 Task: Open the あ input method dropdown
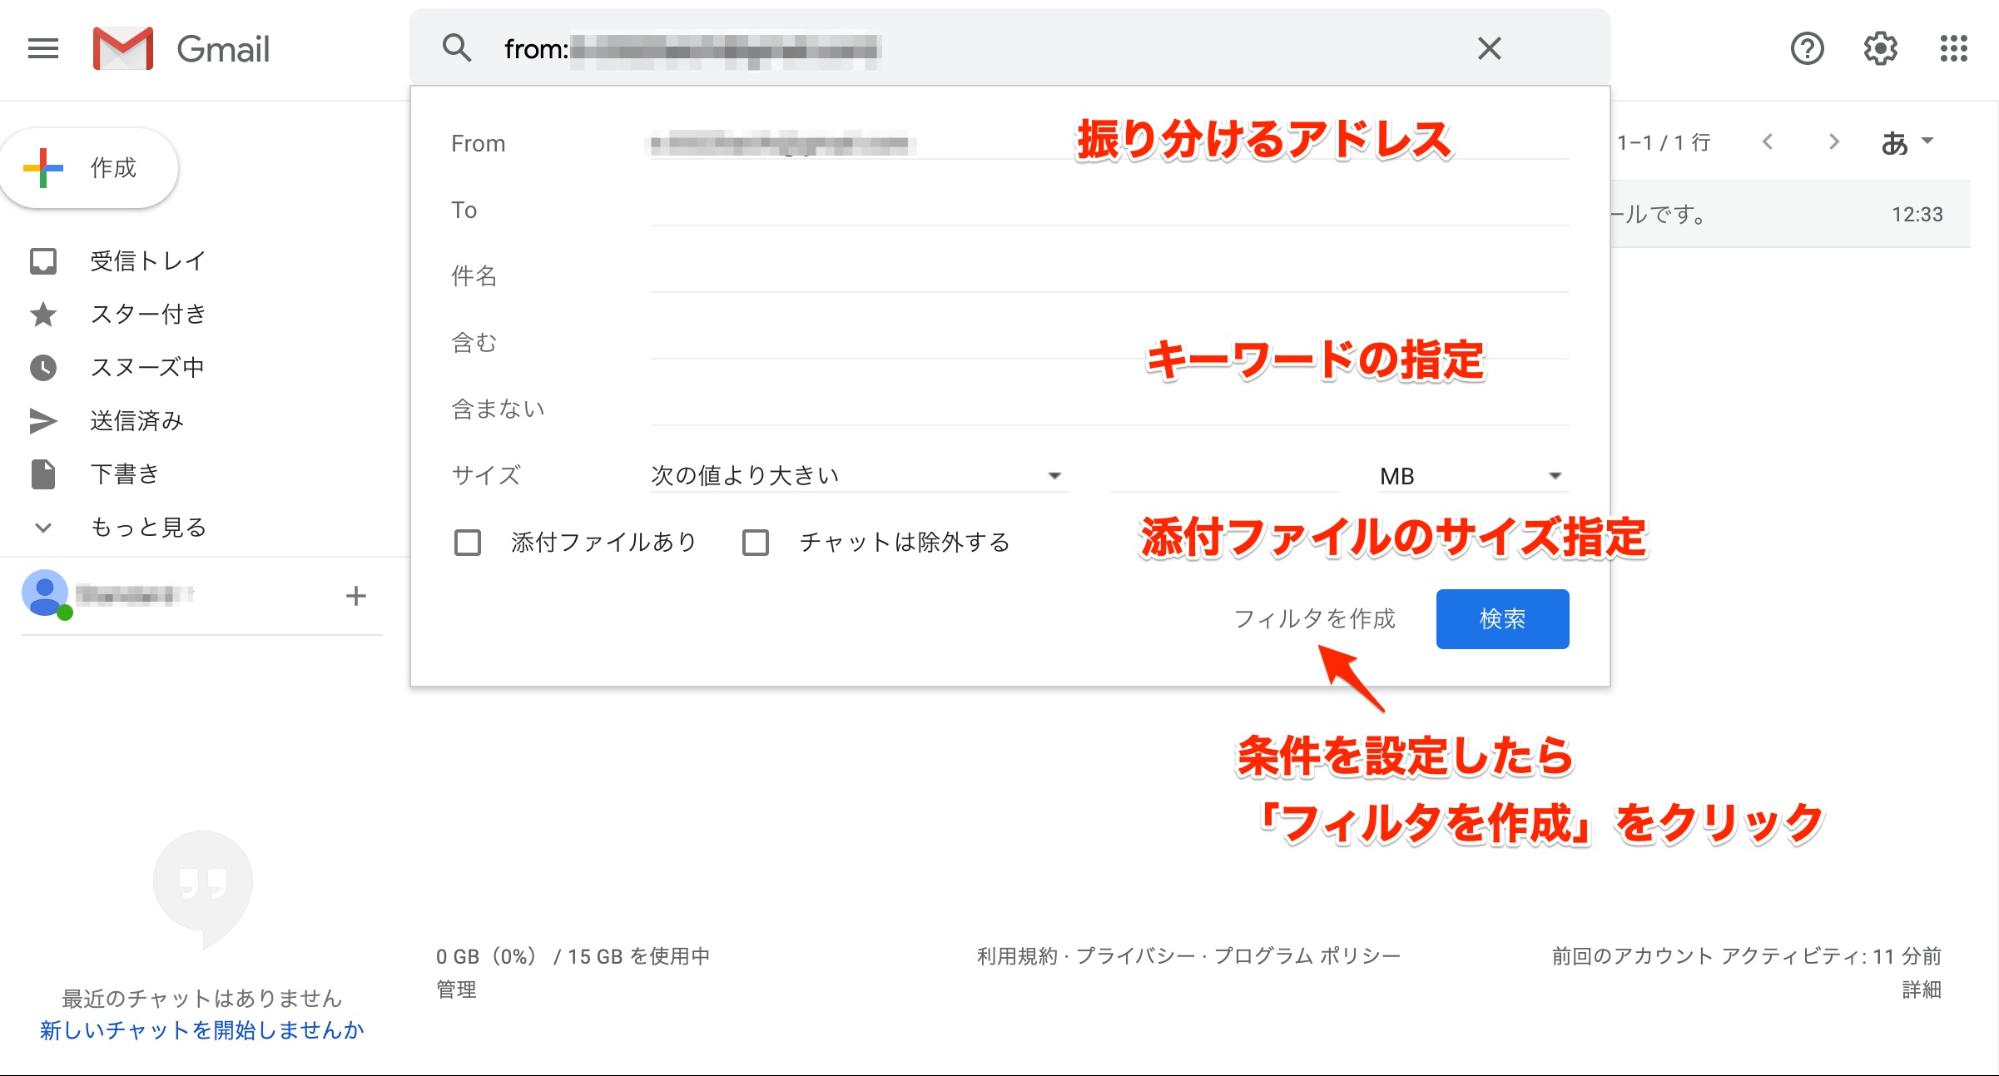[1906, 143]
